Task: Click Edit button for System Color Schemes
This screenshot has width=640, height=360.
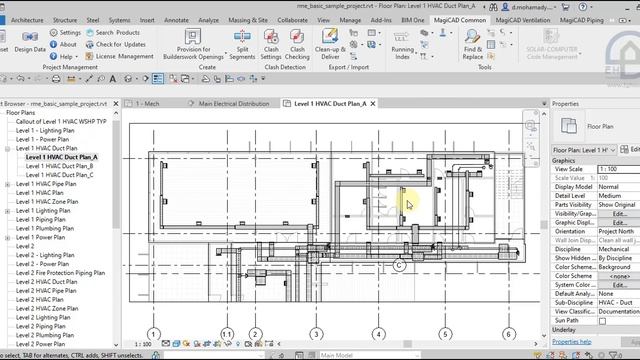Action: click(619, 285)
